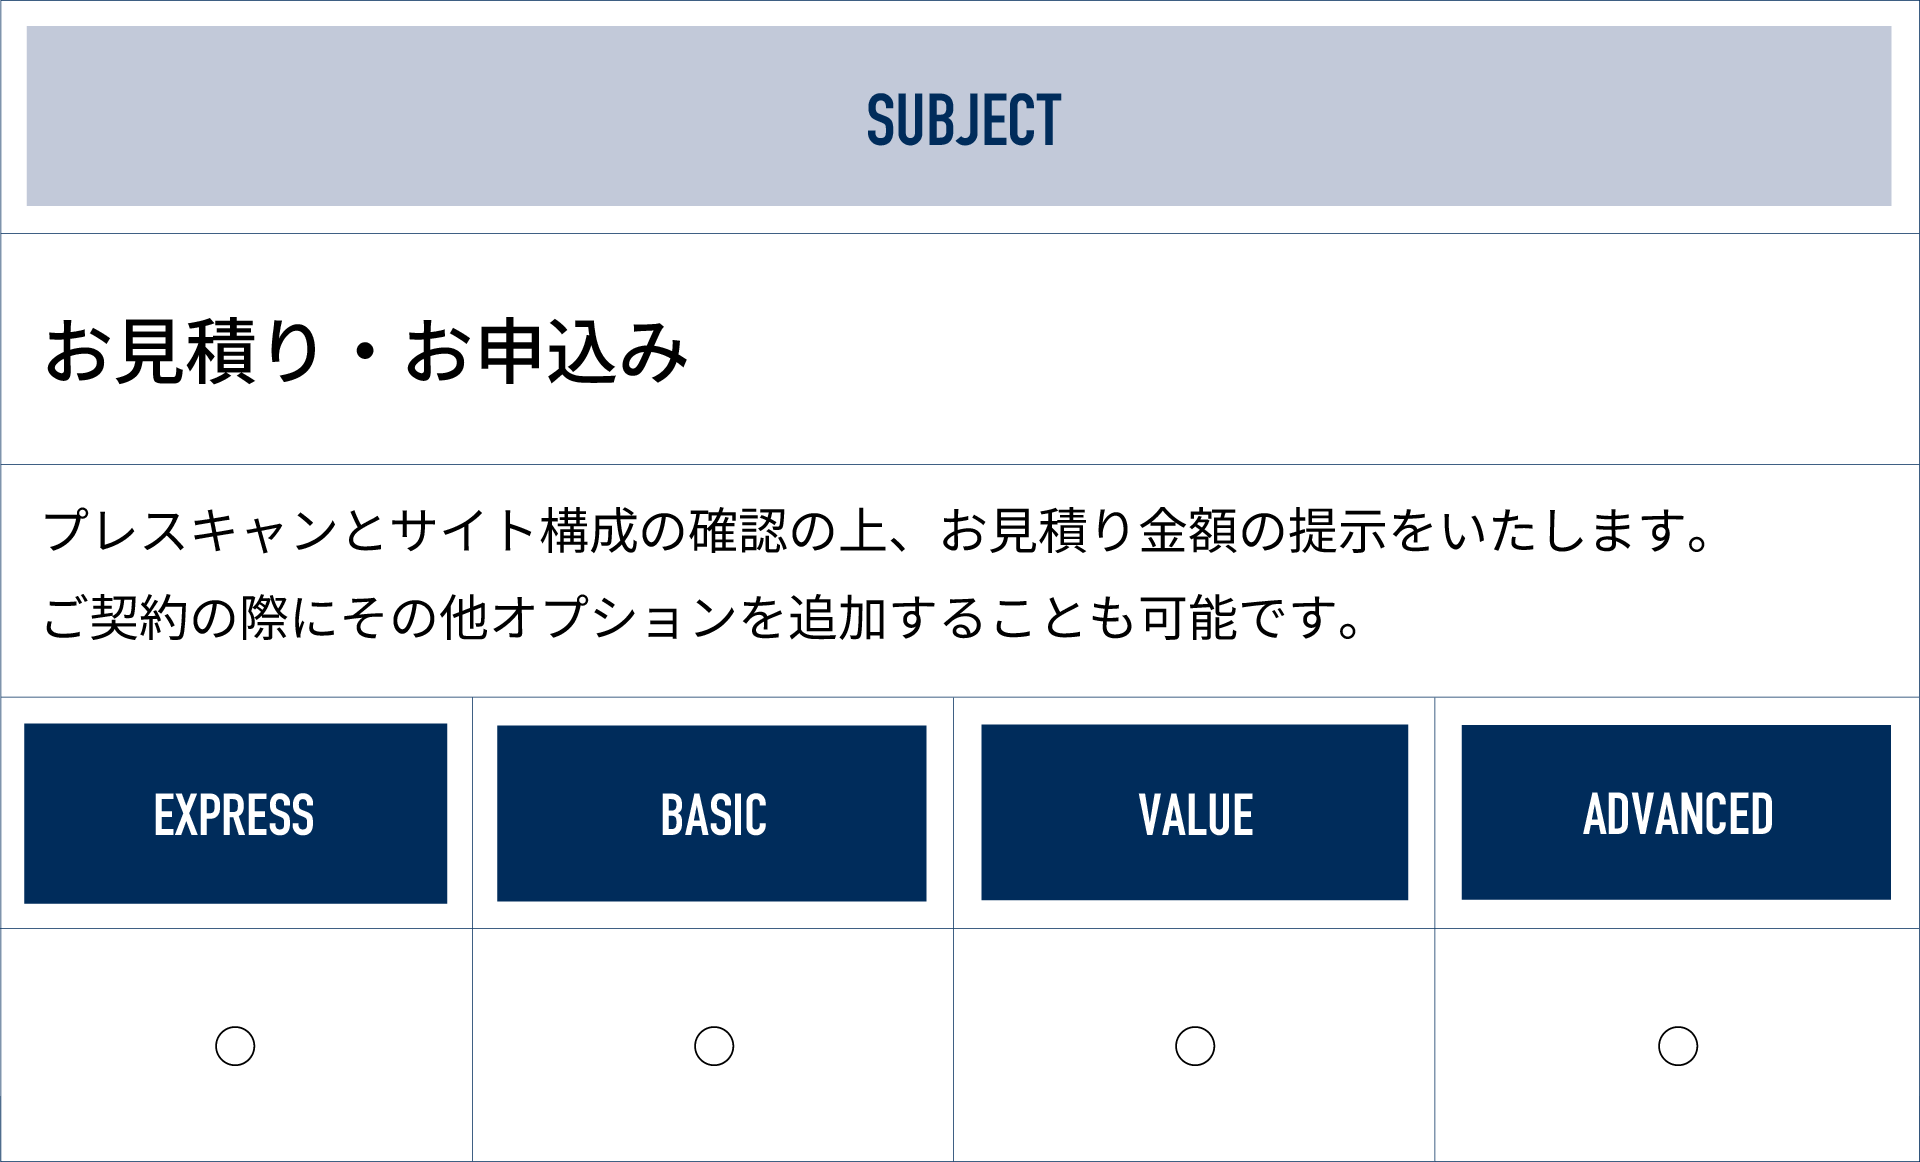Click the お見積り・お申込み heading
This screenshot has width=1920, height=1162.
366,351
